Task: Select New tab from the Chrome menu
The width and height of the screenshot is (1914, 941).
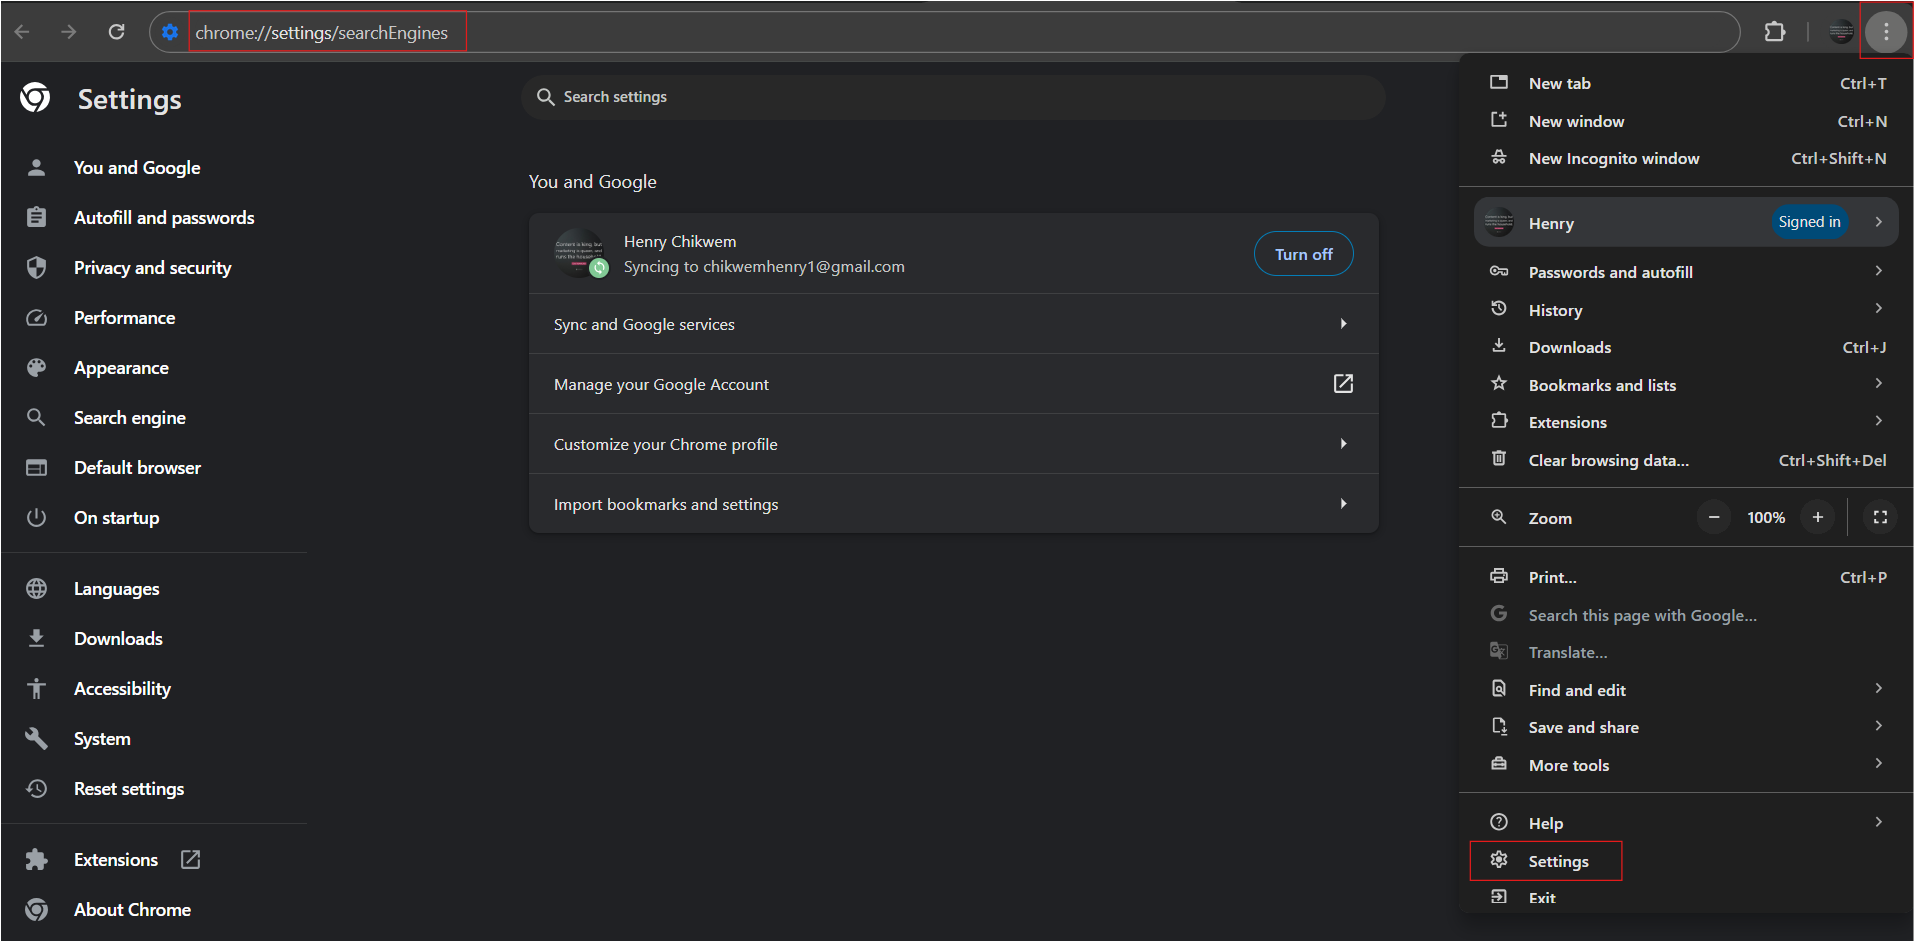Action: click(1686, 84)
